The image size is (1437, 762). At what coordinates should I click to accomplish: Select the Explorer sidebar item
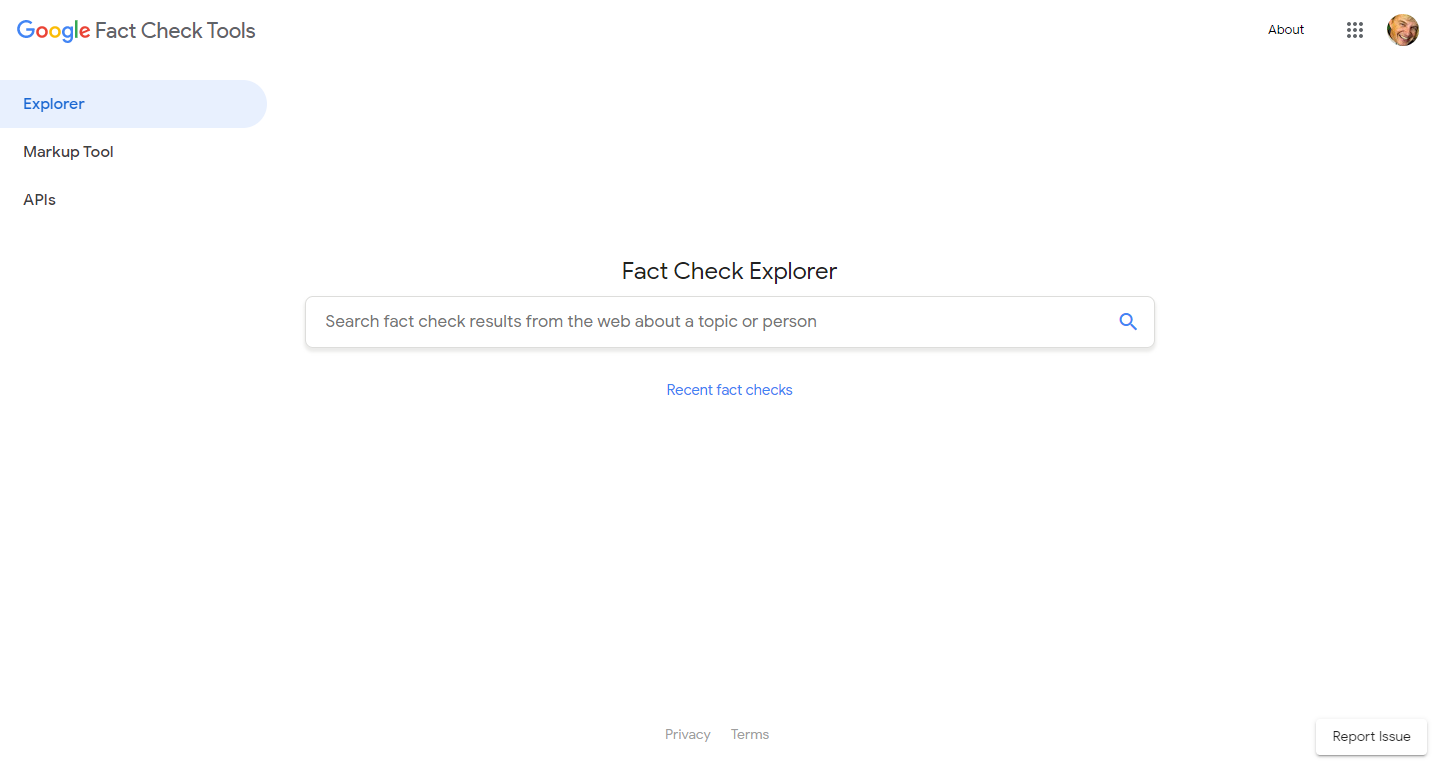[x=54, y=103]
